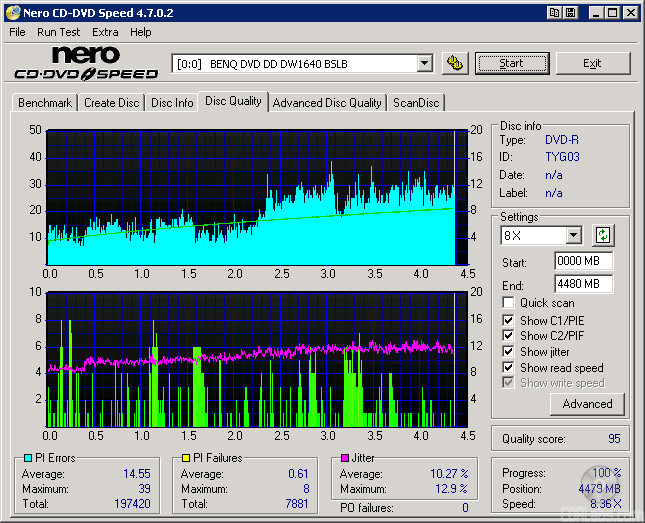645x523 pixels.
Task: Open the BENQ drive selection dropdown
Action: coord(424,63)
